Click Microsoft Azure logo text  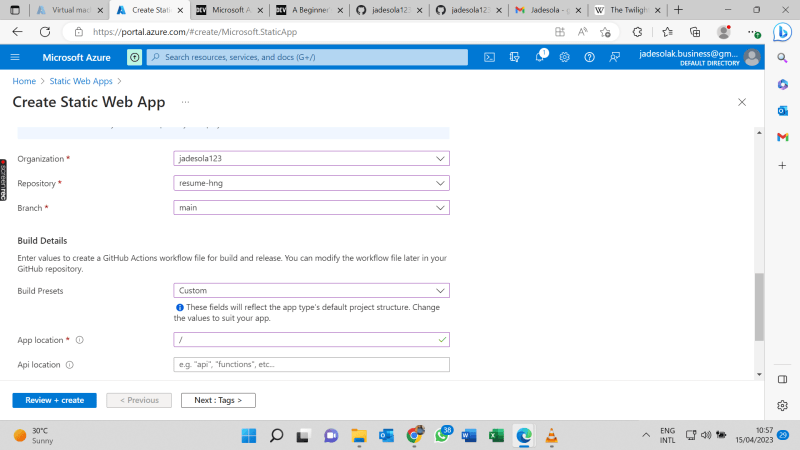coord(77,58)
